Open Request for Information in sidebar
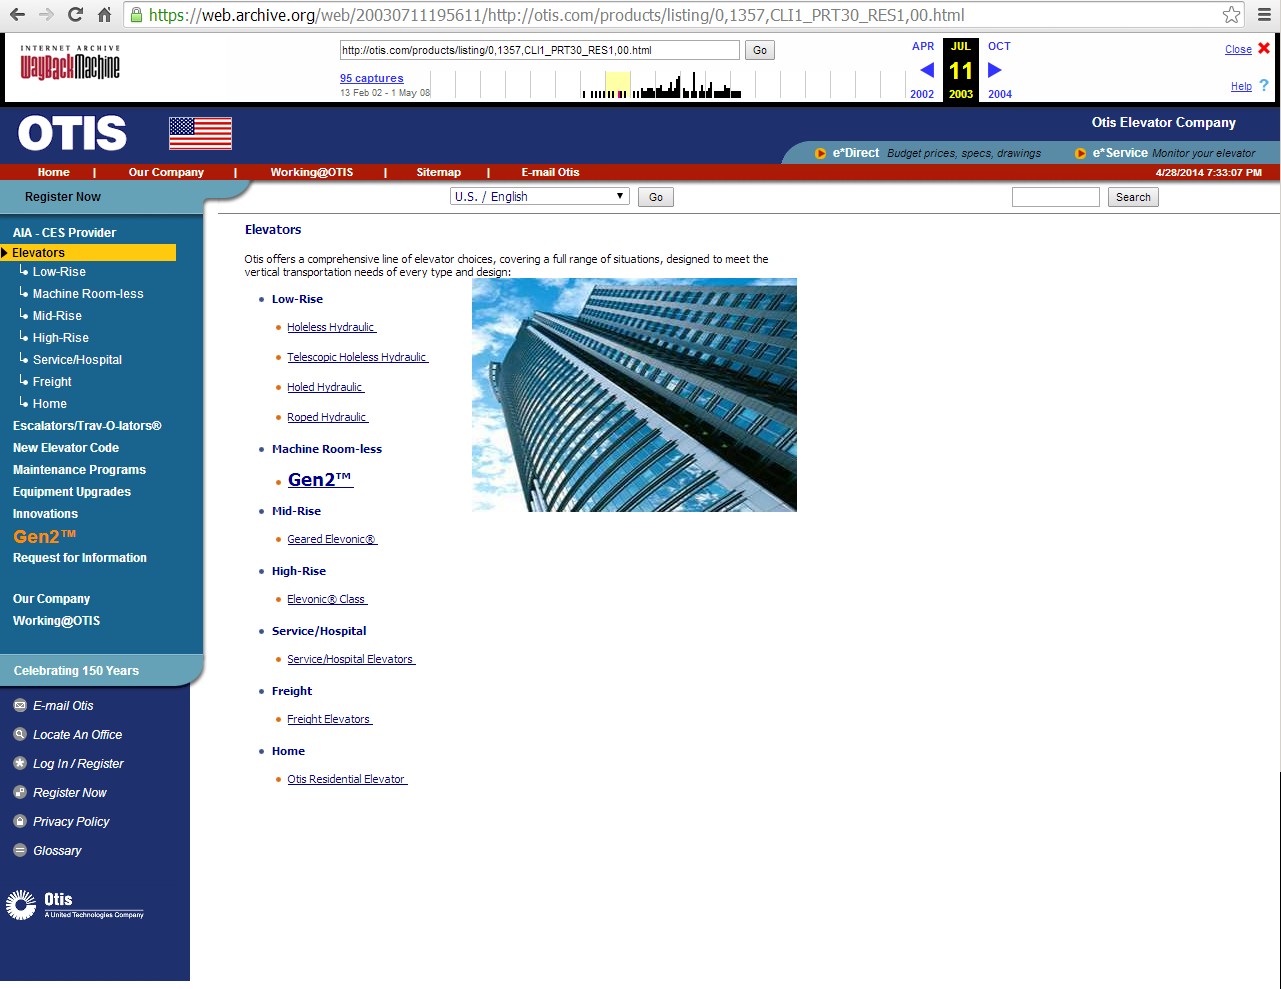This screenshot has width=1281, height=989. coord(80,558)
